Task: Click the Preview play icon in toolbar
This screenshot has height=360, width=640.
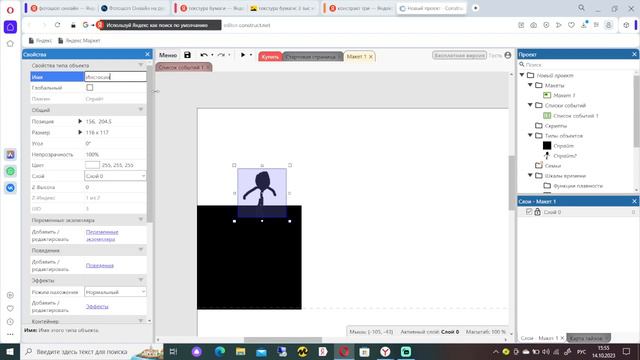Action: 243,55
